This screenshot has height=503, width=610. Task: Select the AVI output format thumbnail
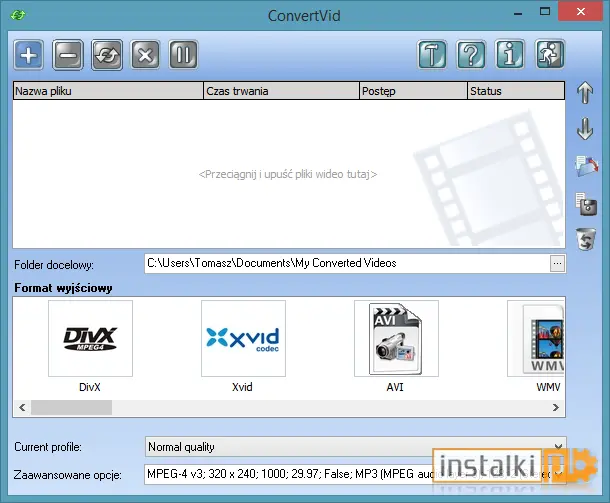click(396, 338)
